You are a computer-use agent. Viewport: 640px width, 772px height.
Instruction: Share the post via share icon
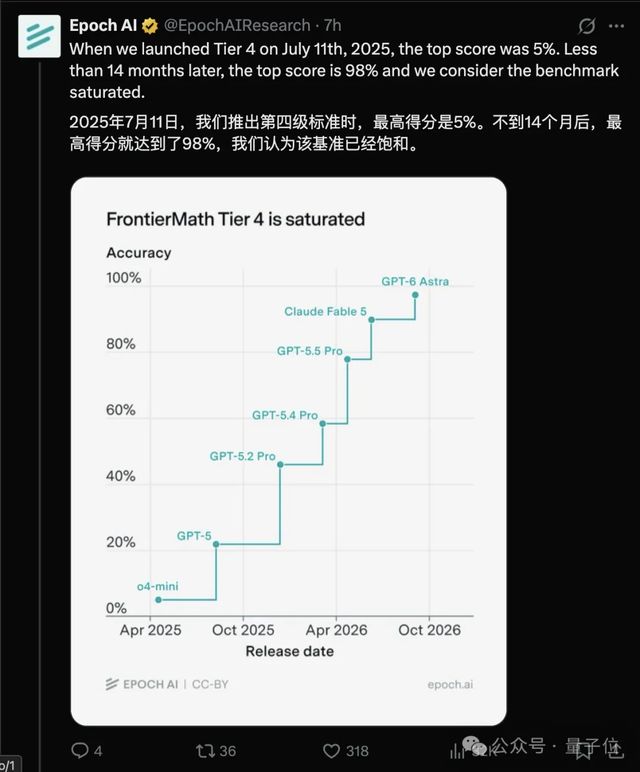click(615, 750)
